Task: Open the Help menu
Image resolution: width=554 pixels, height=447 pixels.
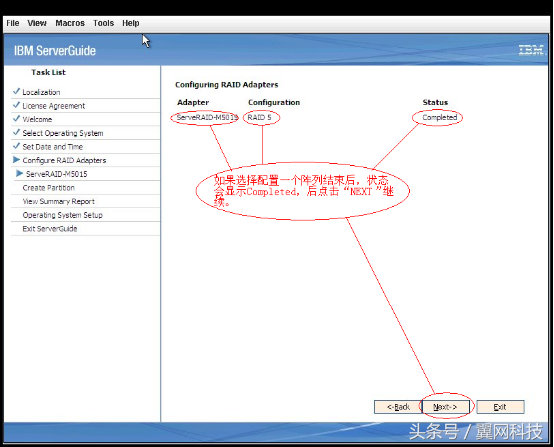Action: pyautogui.click(x=131, y=23)
